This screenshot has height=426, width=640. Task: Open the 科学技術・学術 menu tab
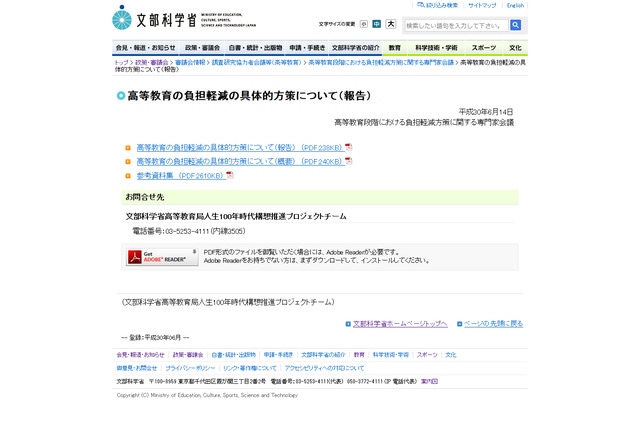pyautogui.click(x=436, y=48)
